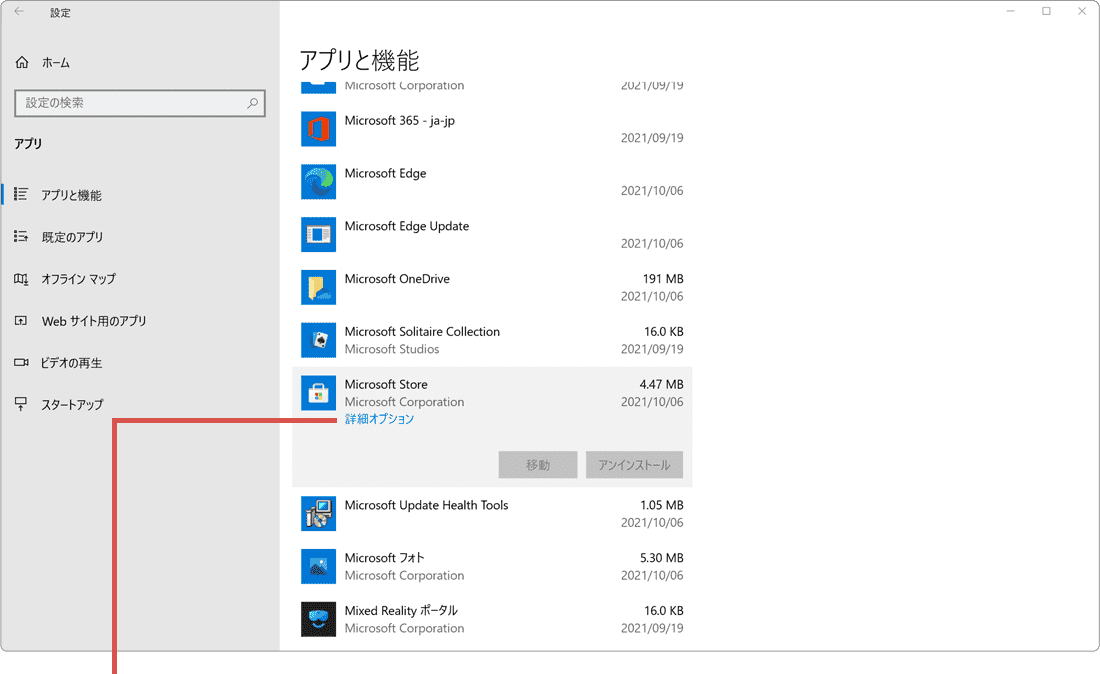The height and width of the screenshot is (674, 1100).
Task: Click the Microsoft 365 Office icon
Action: click(318, 129)
